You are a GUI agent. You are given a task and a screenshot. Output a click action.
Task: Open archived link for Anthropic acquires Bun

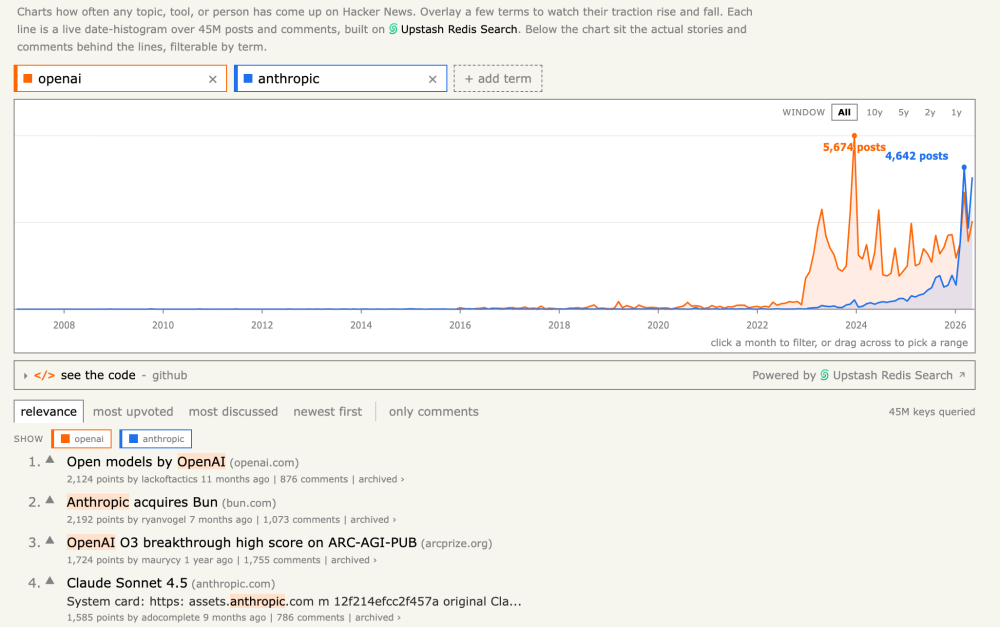click(x=373, y=520)
